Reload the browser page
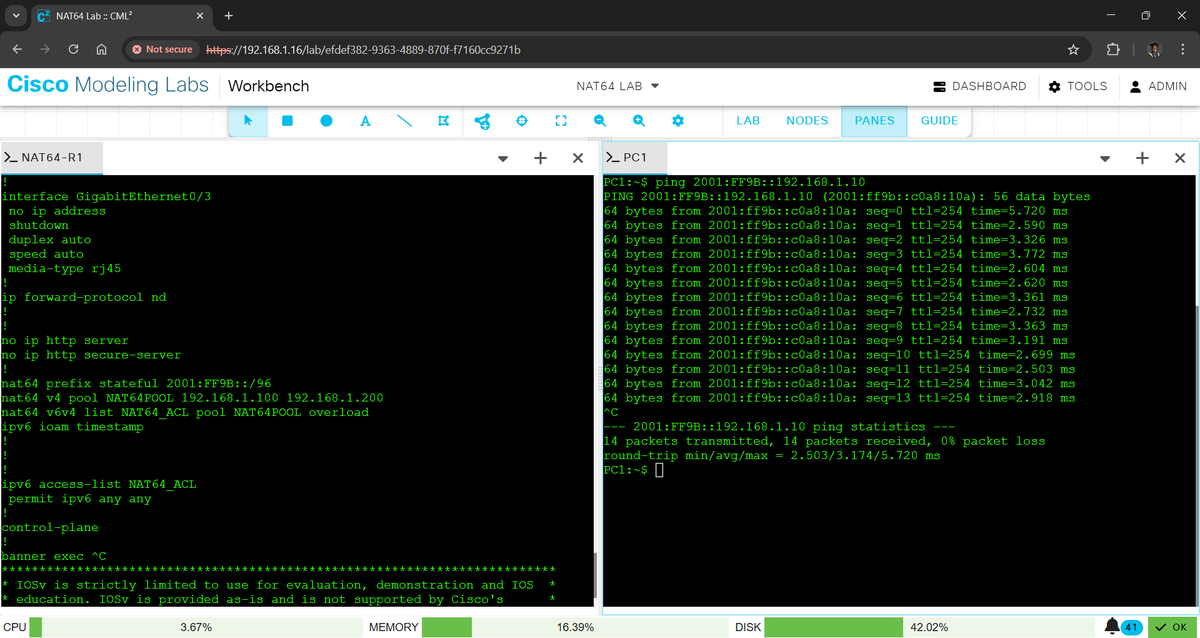 pos(73,49)
